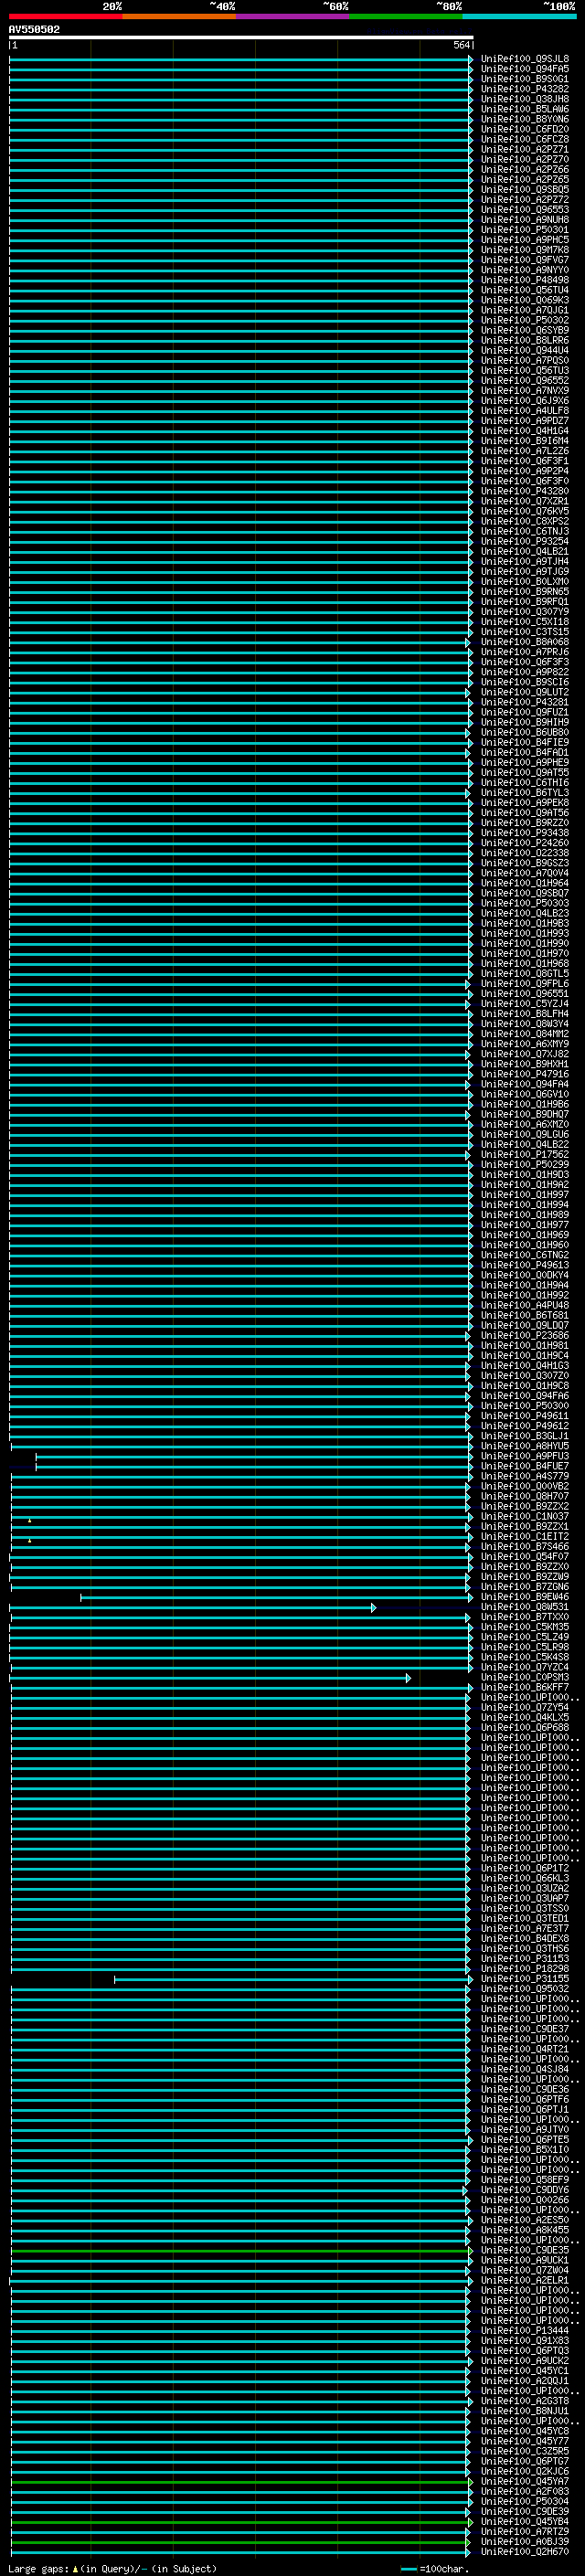This screenshot has height=2576, width=585.
Task: Select the UniRef100_Q3TED1 label
Action: (525, 1918)
